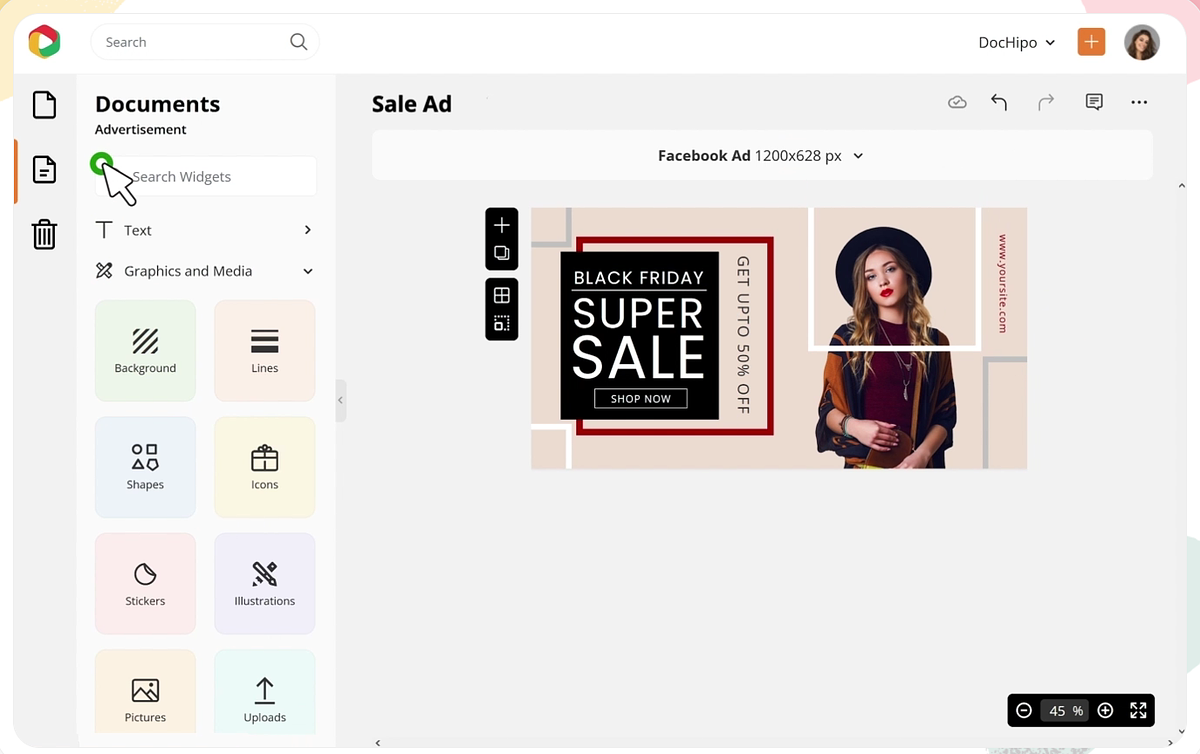Select the GET UPTO 50% OFF text
This screenshot has height=754, width=1200.
point(743,335)
